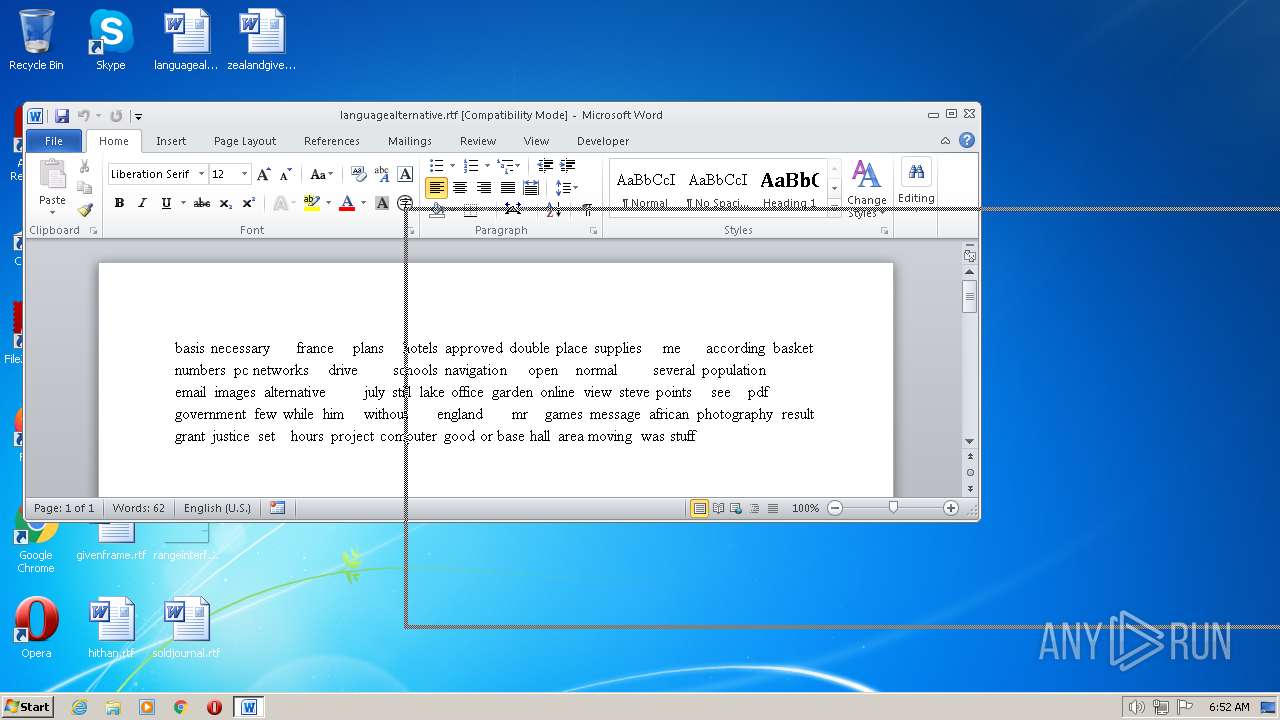Switch to the Page Layout tab

click(245, 141)
